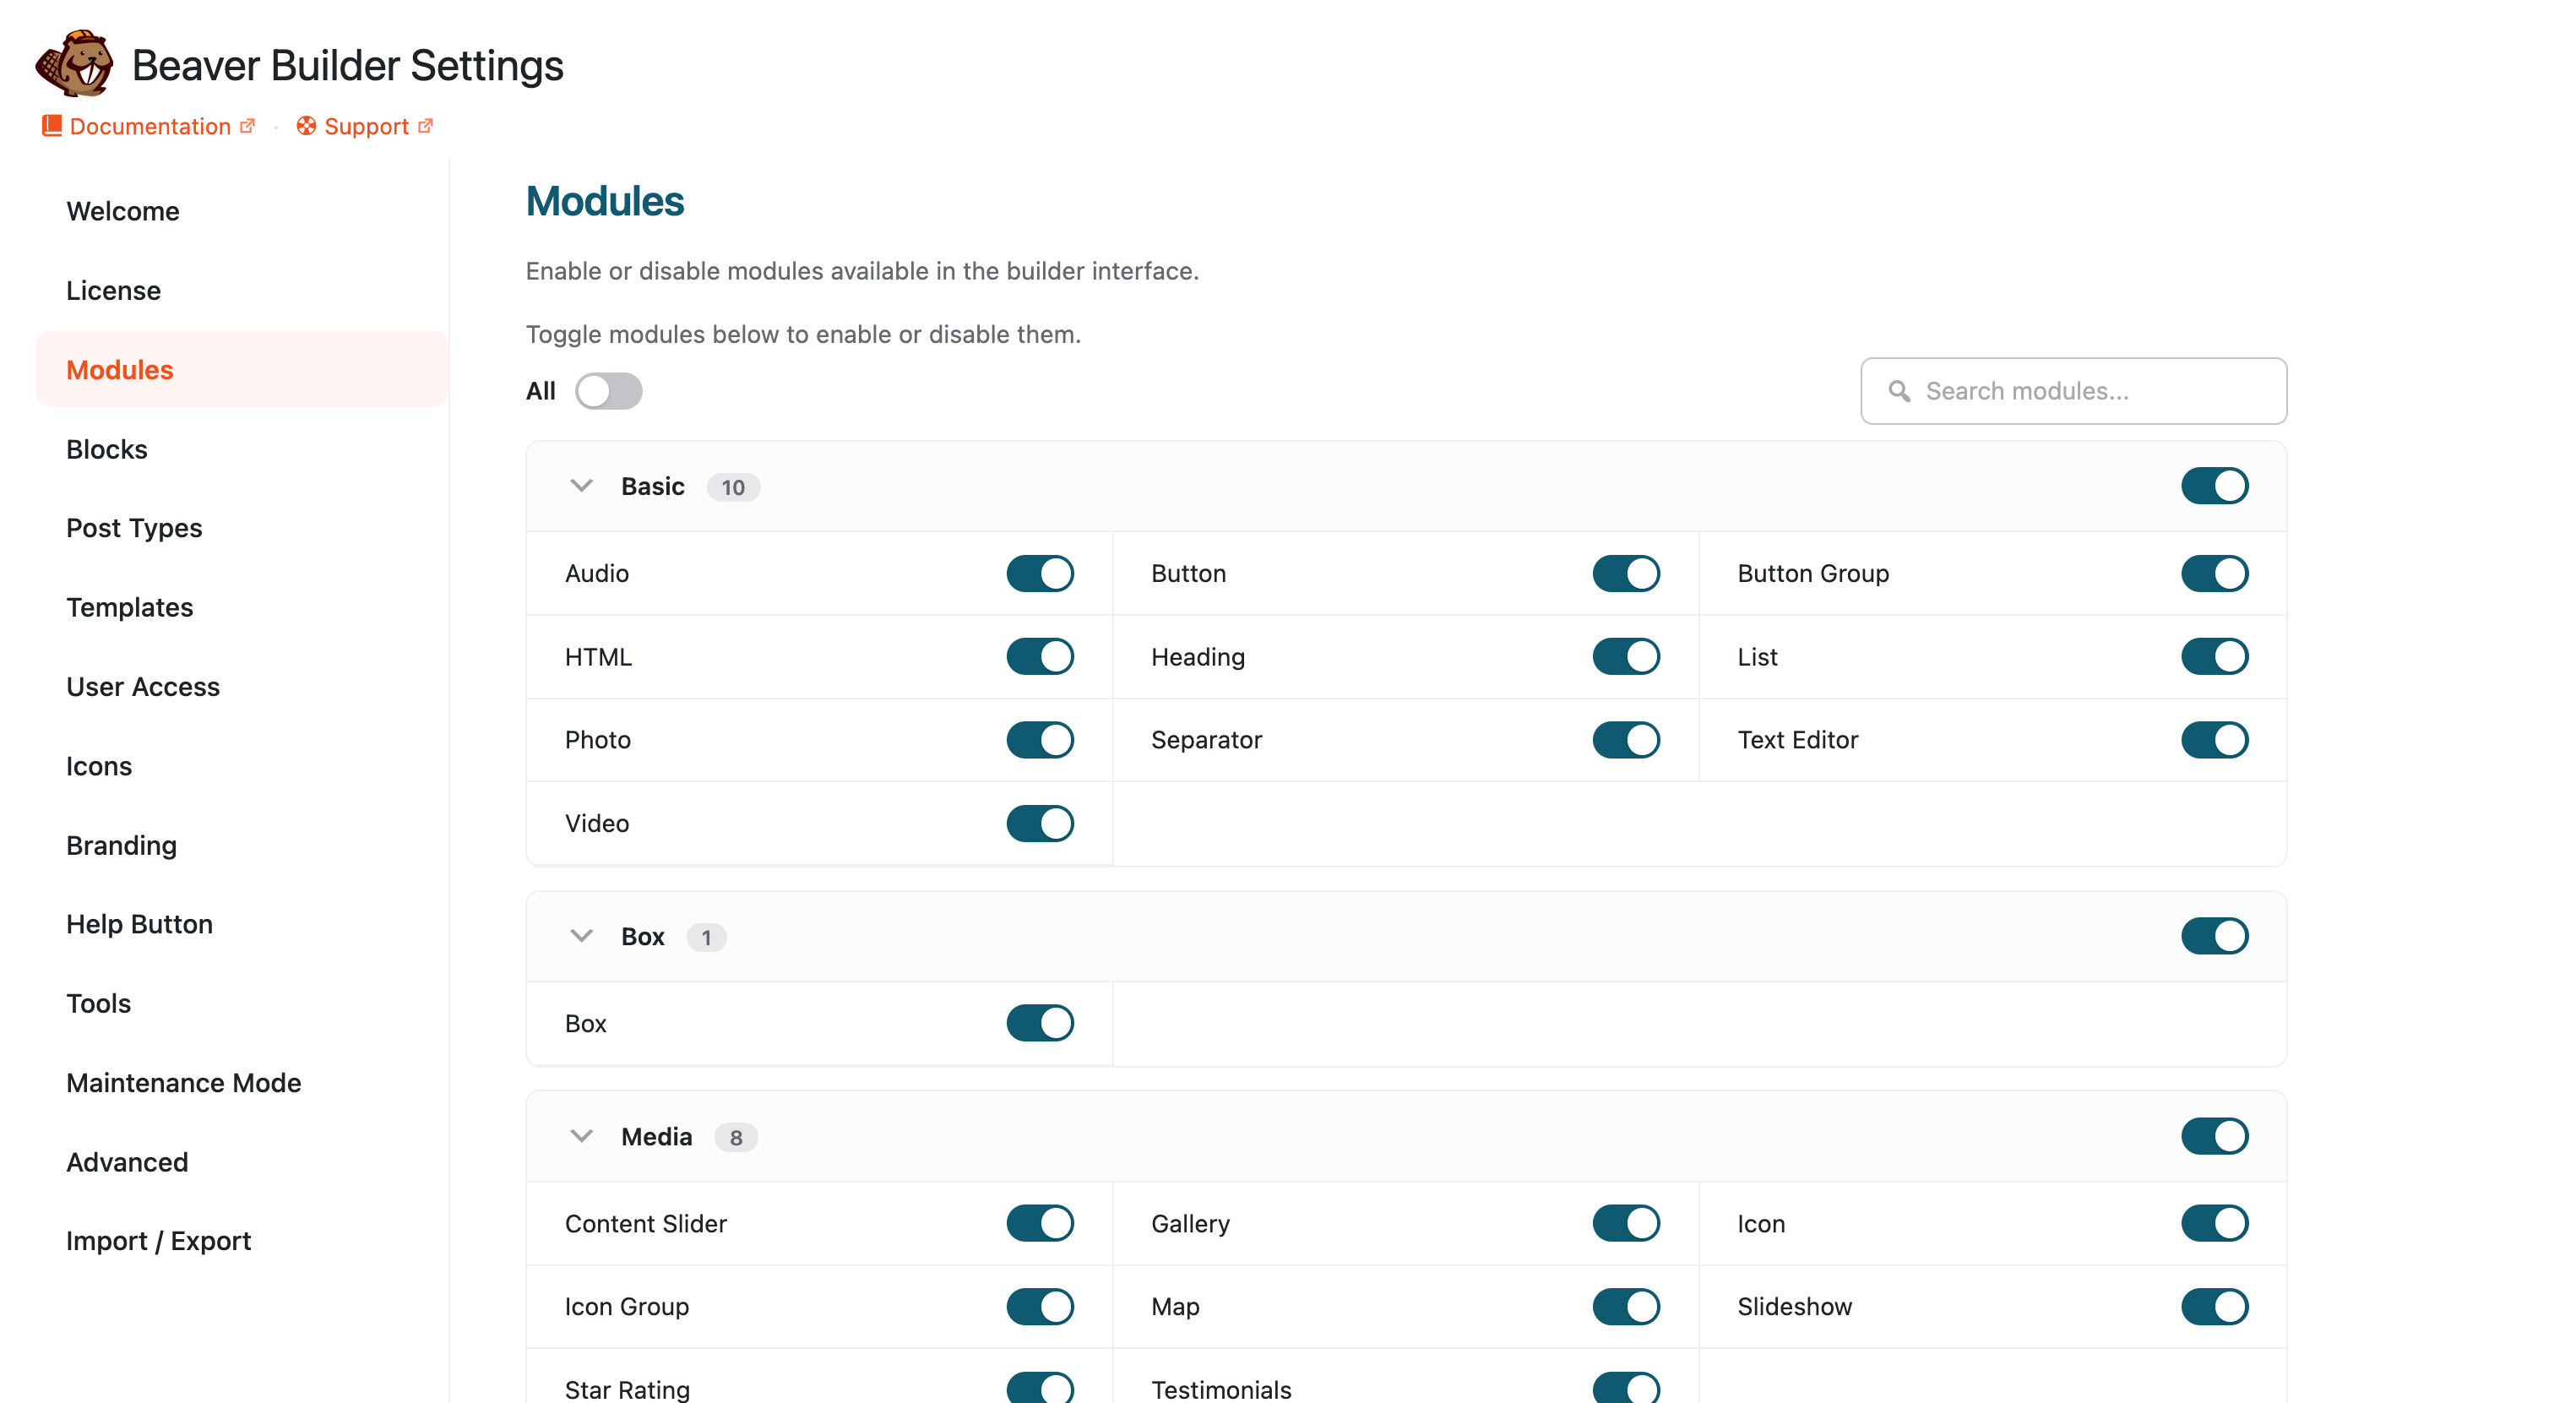Open User Access settings

[241, 687]
